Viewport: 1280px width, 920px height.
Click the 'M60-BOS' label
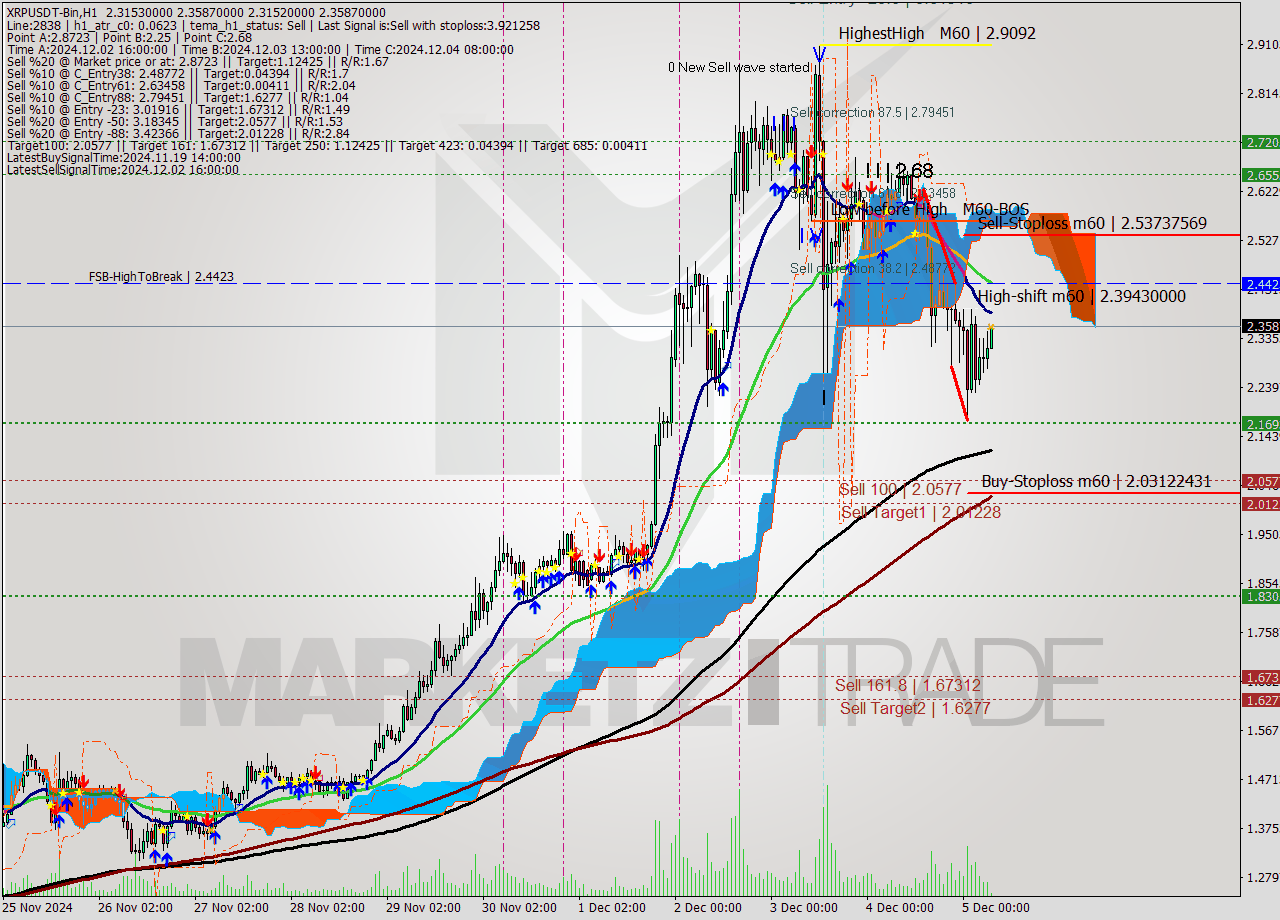point(996,209)
